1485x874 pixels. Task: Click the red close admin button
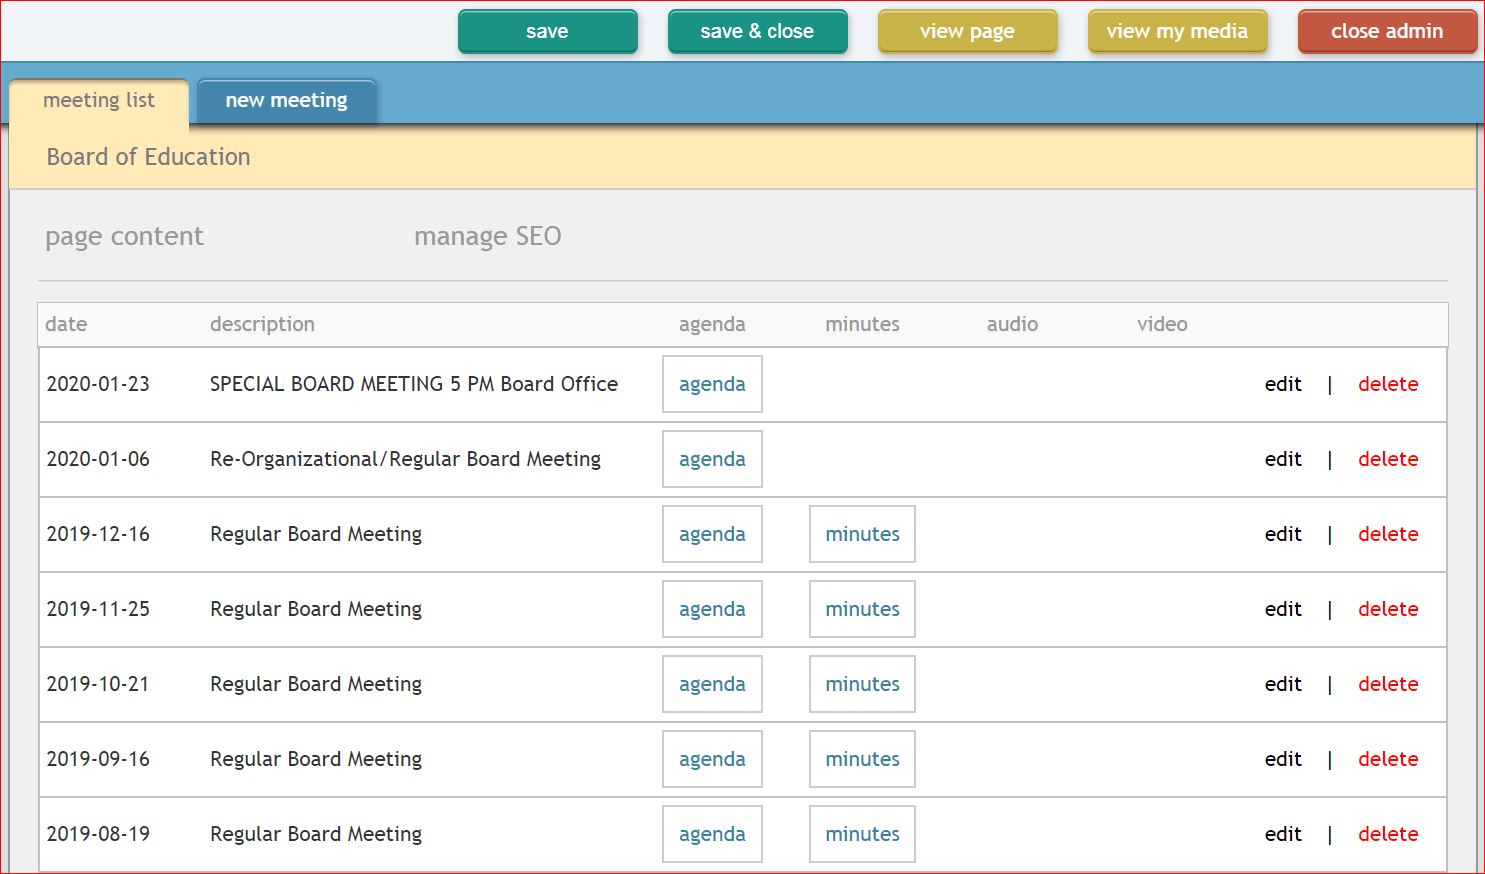(x=1387, y=31)
